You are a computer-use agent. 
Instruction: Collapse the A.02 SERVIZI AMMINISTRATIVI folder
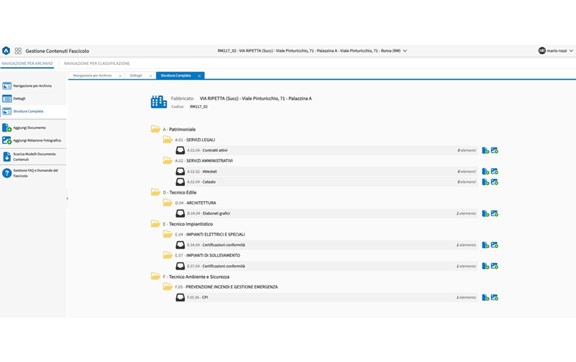click(x=168, y=161)
